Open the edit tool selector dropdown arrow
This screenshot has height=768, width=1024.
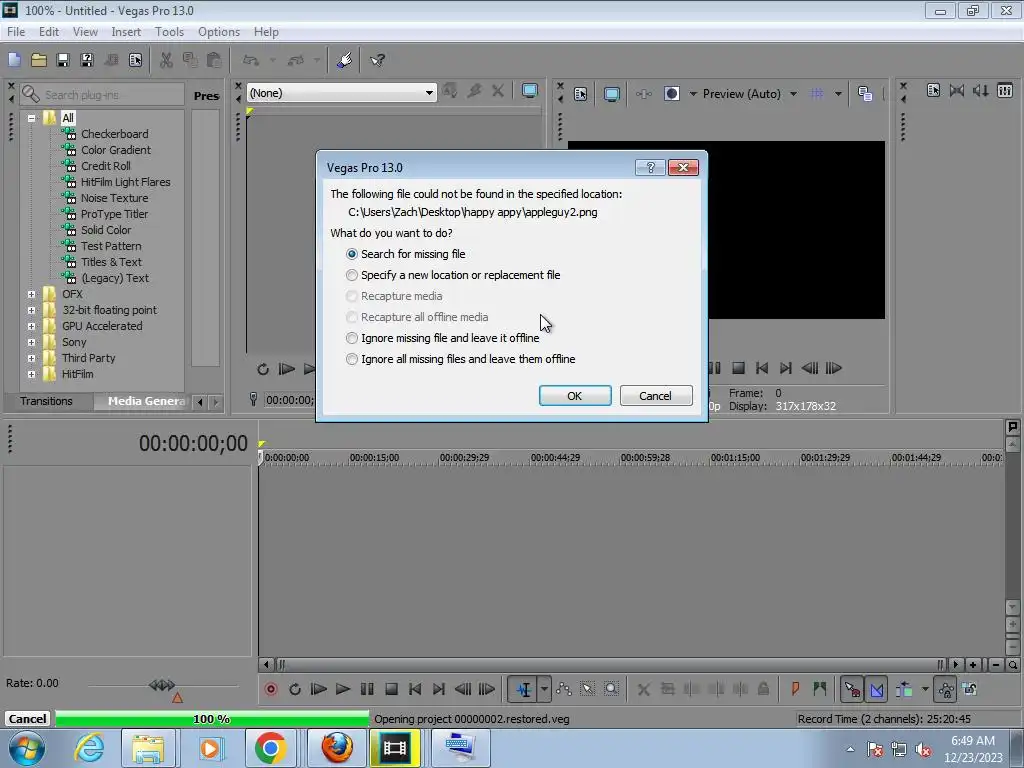tap(544, 689)
